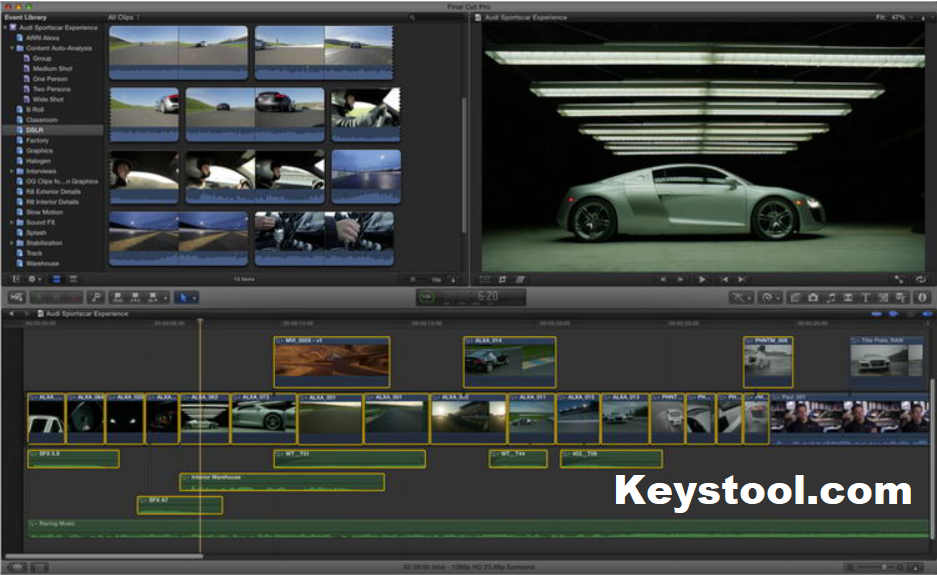This screenshot has height=575, width=937.
Task: Open the tool selector dropdown arrow
Action: (194, 297)
